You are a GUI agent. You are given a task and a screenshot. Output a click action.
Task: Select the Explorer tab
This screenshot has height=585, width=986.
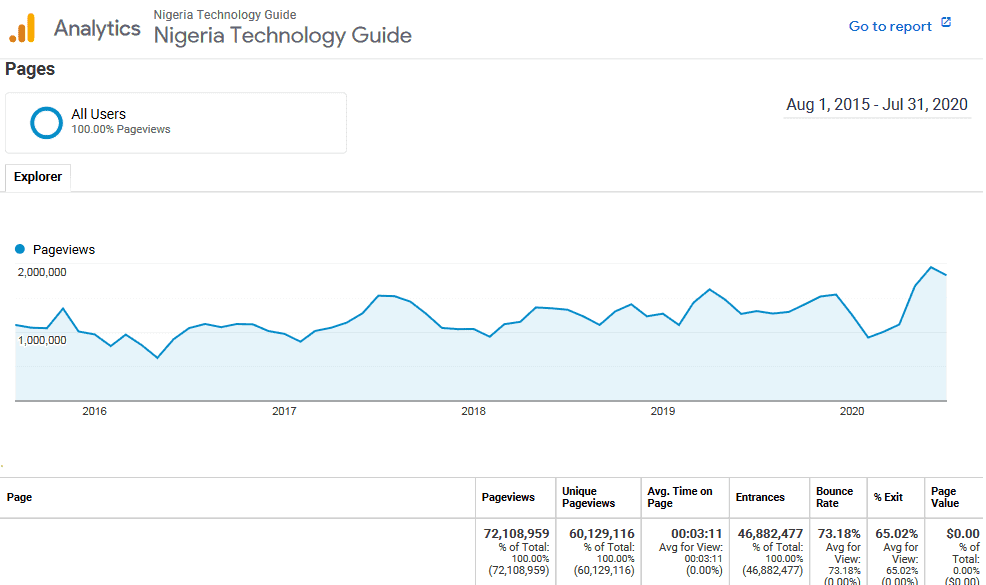[x=38, y=177]
